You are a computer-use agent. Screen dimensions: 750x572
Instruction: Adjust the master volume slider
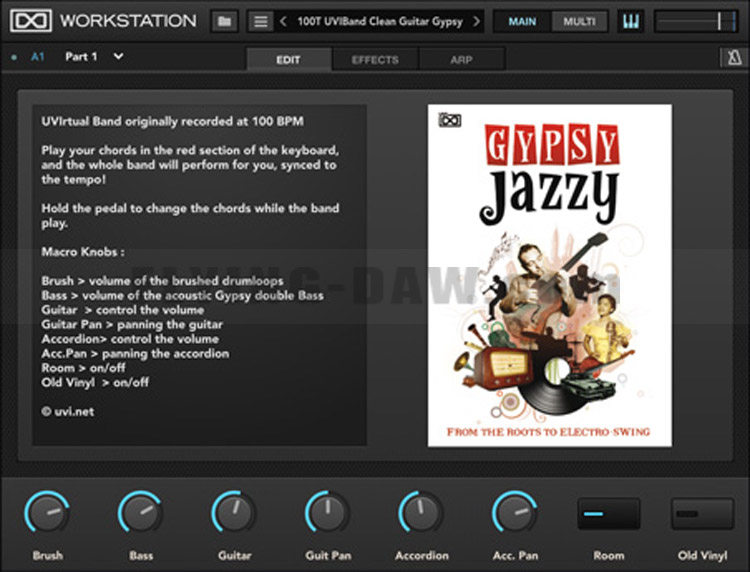pos(696,22)
